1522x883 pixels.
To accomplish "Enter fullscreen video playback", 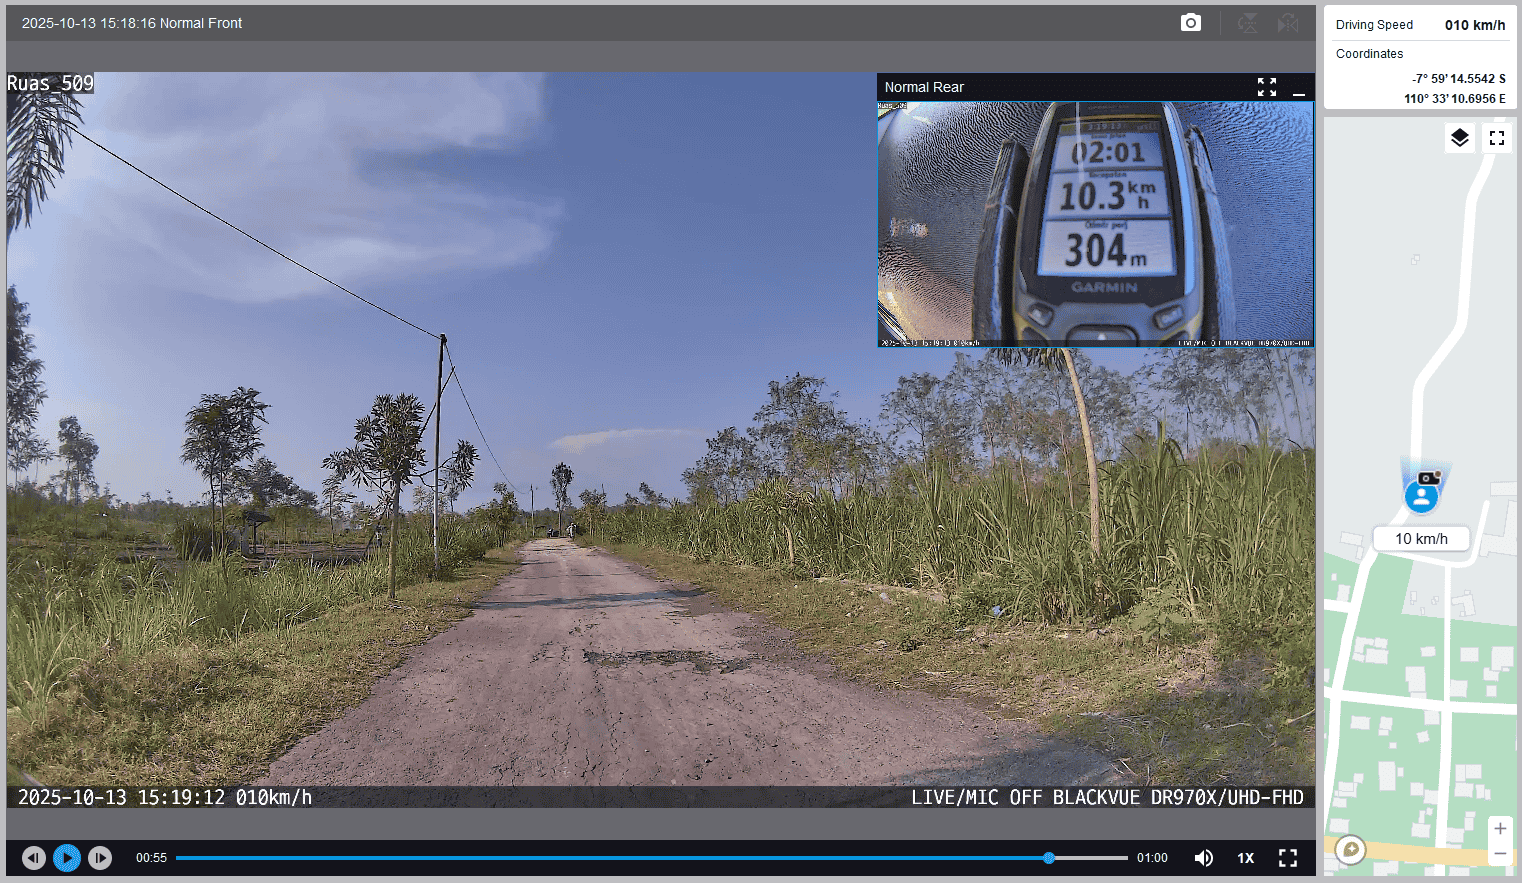I will [x=1288, y=858].
